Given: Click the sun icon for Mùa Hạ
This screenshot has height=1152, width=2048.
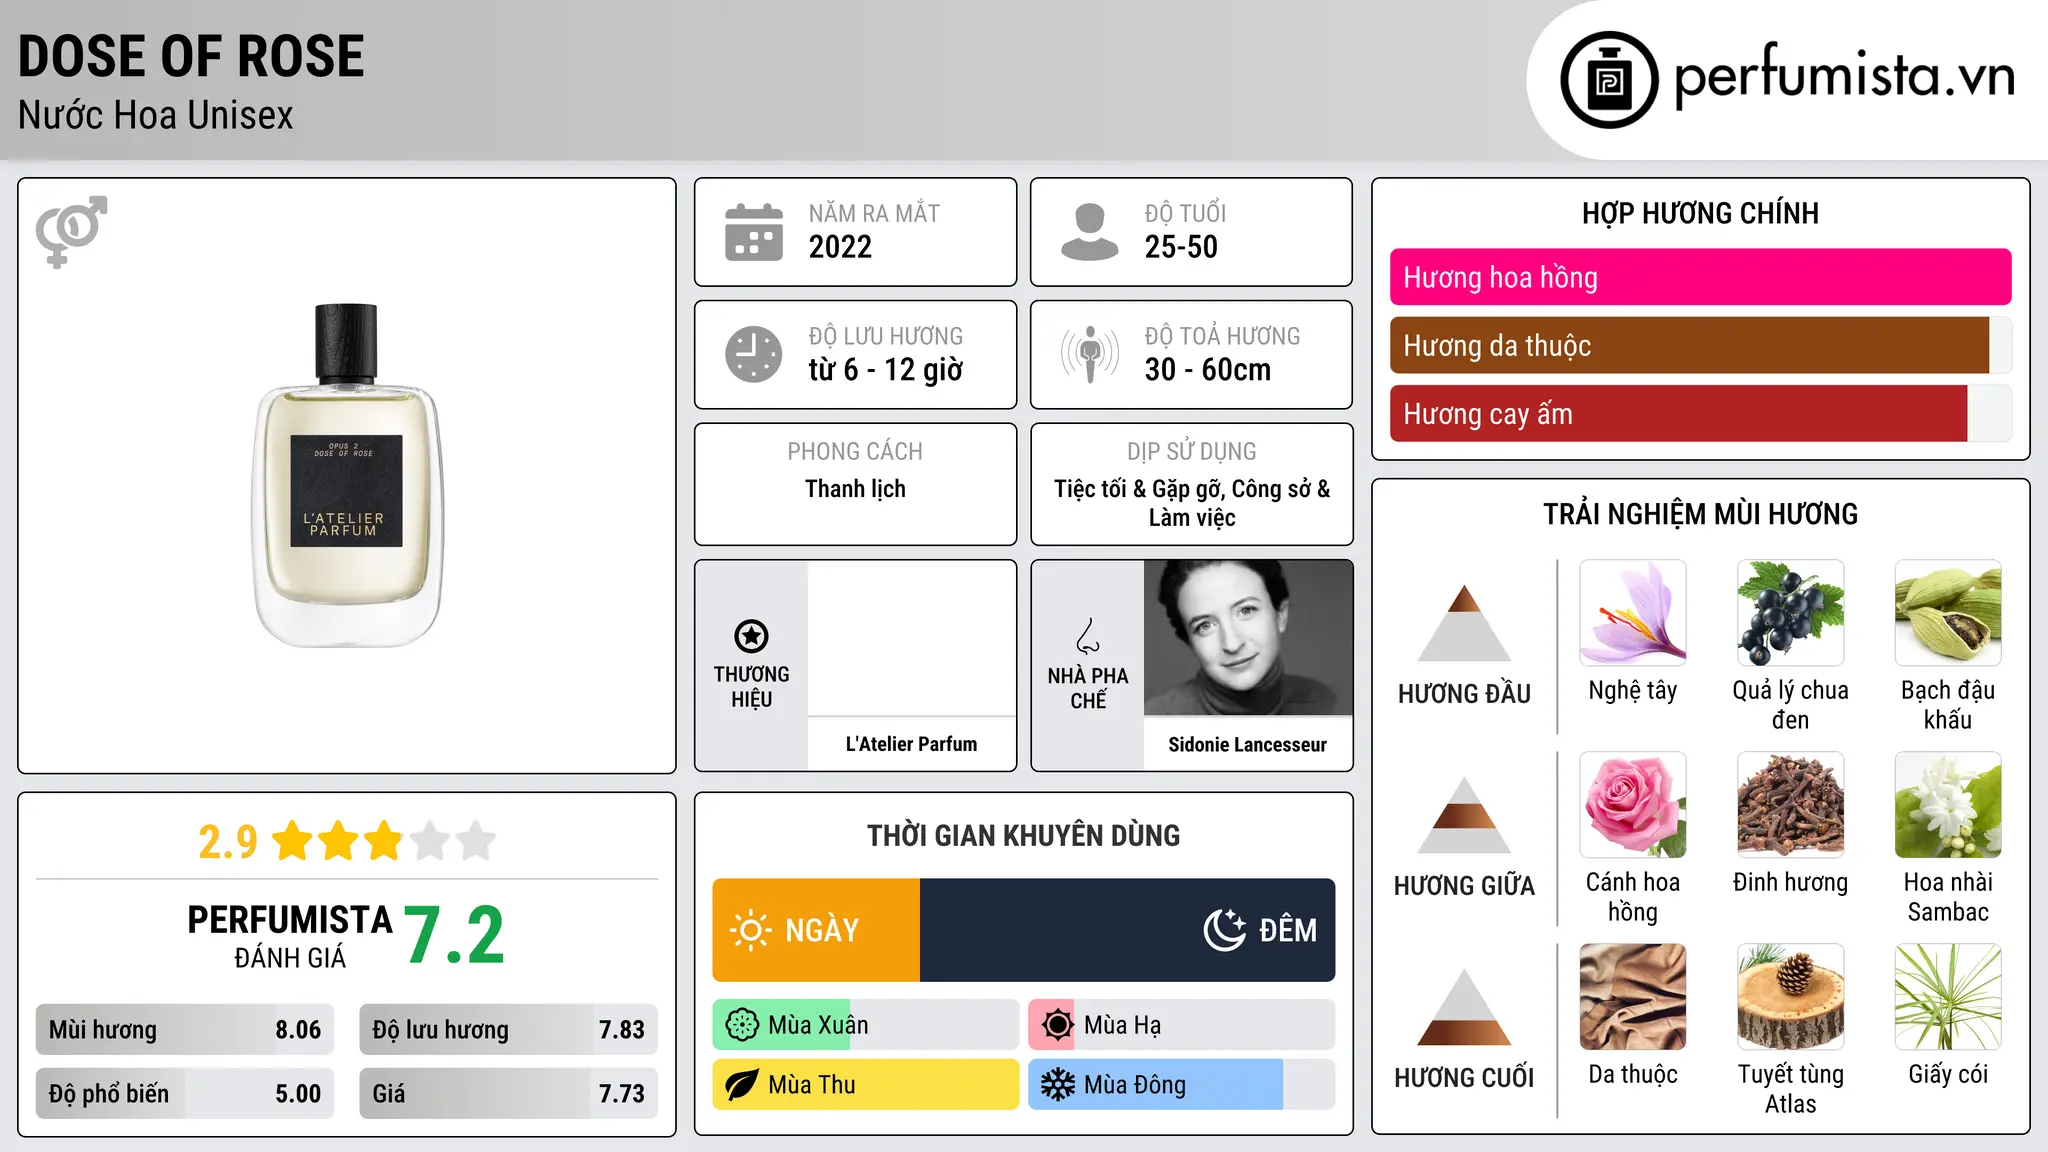Looking at the screenshot, I should point(1058,1025).
